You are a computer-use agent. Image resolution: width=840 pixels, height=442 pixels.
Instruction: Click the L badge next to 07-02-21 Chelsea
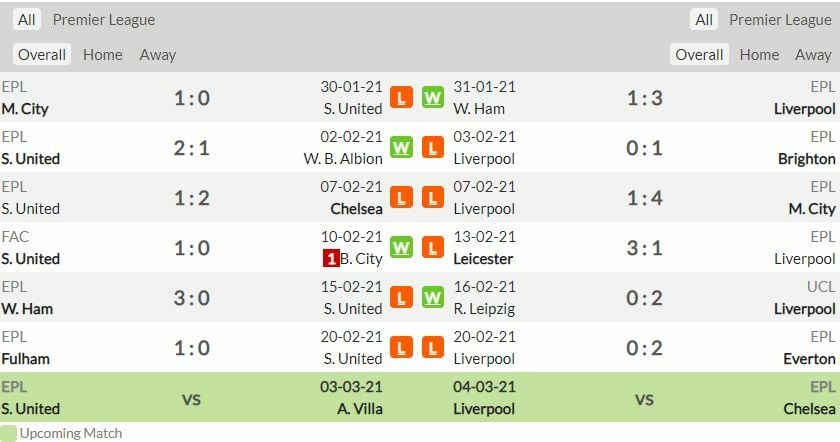[401, 198]
